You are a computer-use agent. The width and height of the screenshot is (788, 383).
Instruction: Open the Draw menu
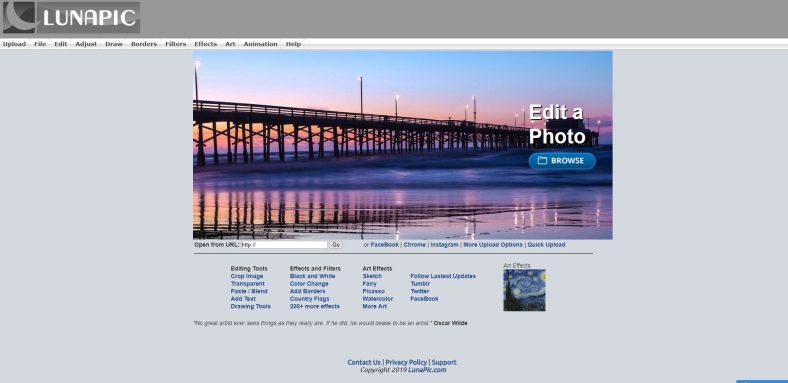pyautogui.click(x=114, y=44)
